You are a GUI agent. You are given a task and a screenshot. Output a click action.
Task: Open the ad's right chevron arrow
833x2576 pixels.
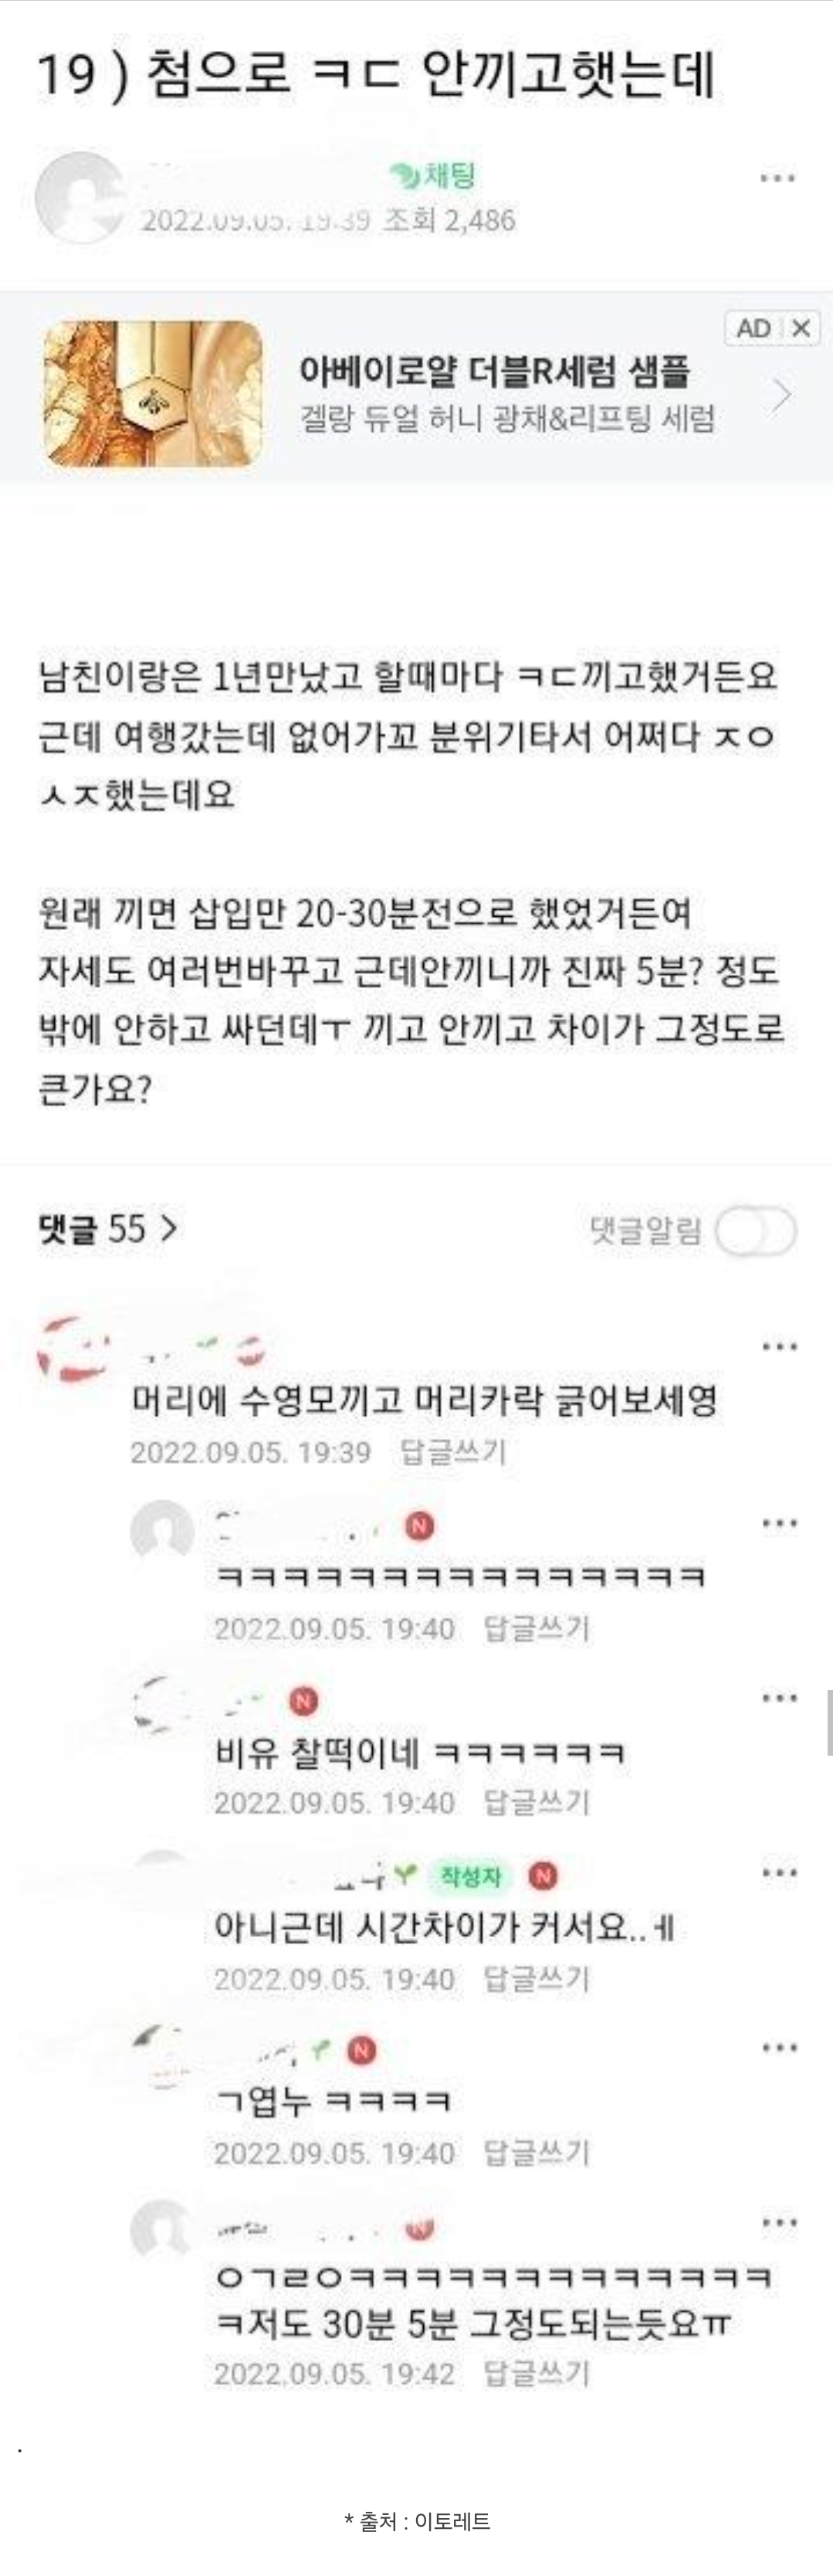click(x=781, y=395)
